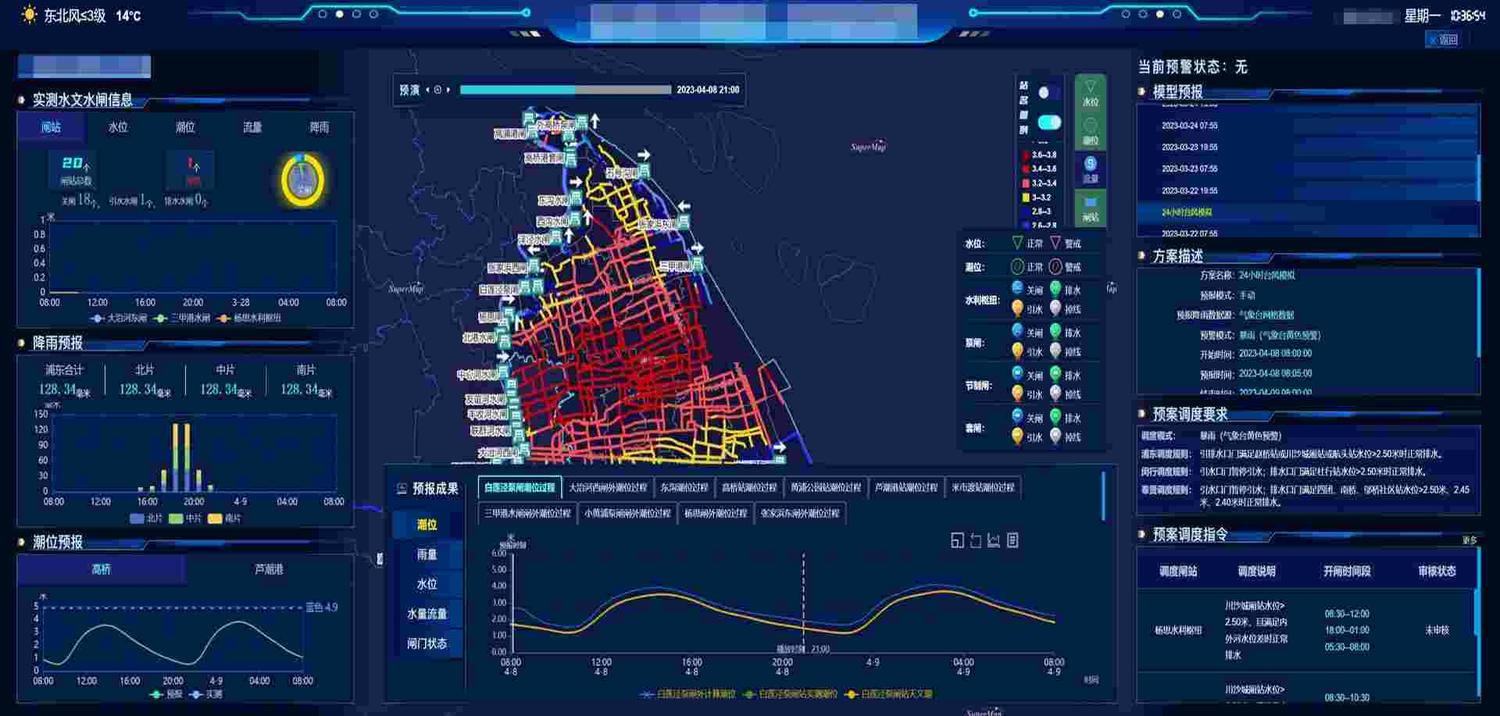Click the 流量 layer button on map
1500x716 pixels.
pyautogui.click(x=1090, y=169)
